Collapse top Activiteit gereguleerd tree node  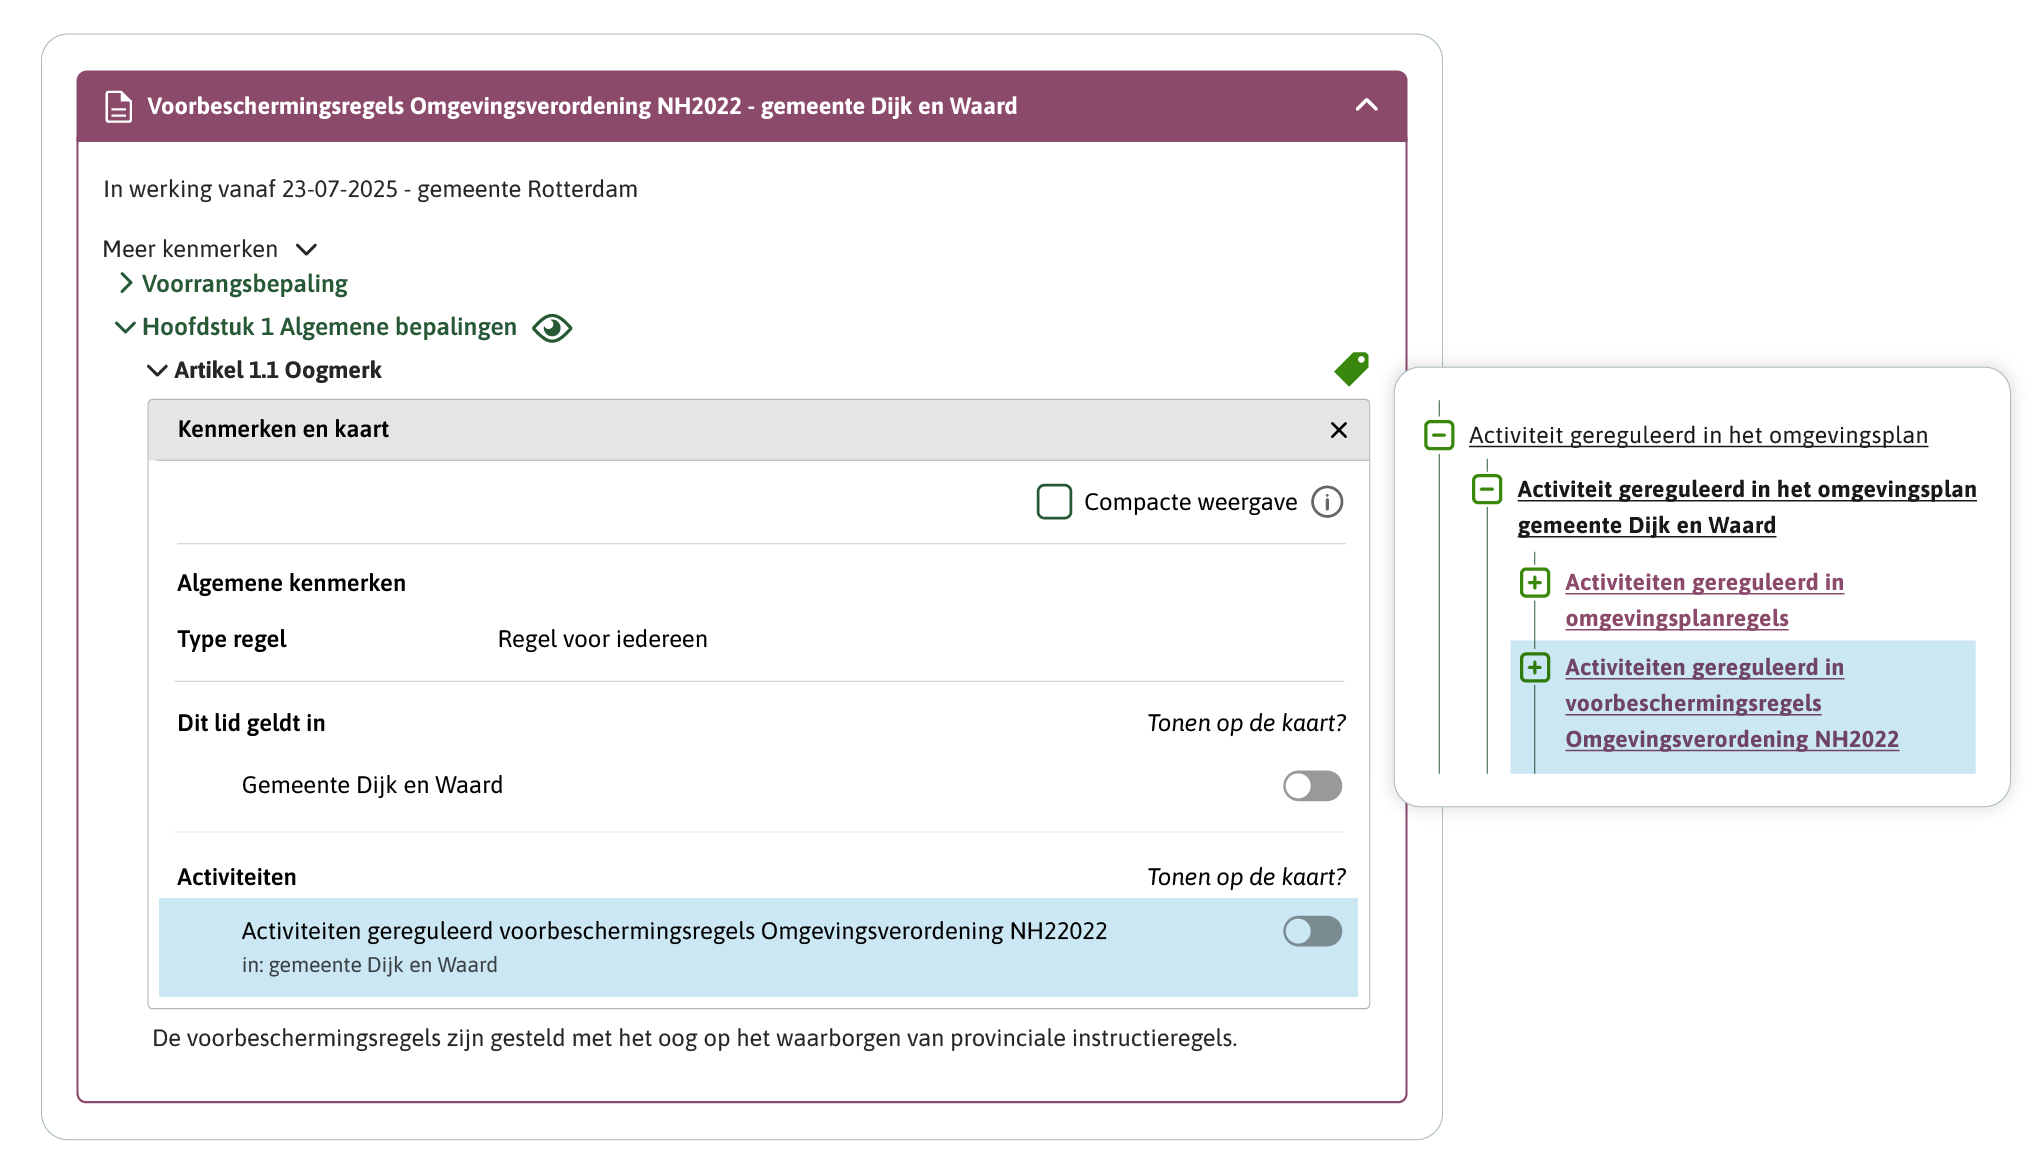point(1439,436)
